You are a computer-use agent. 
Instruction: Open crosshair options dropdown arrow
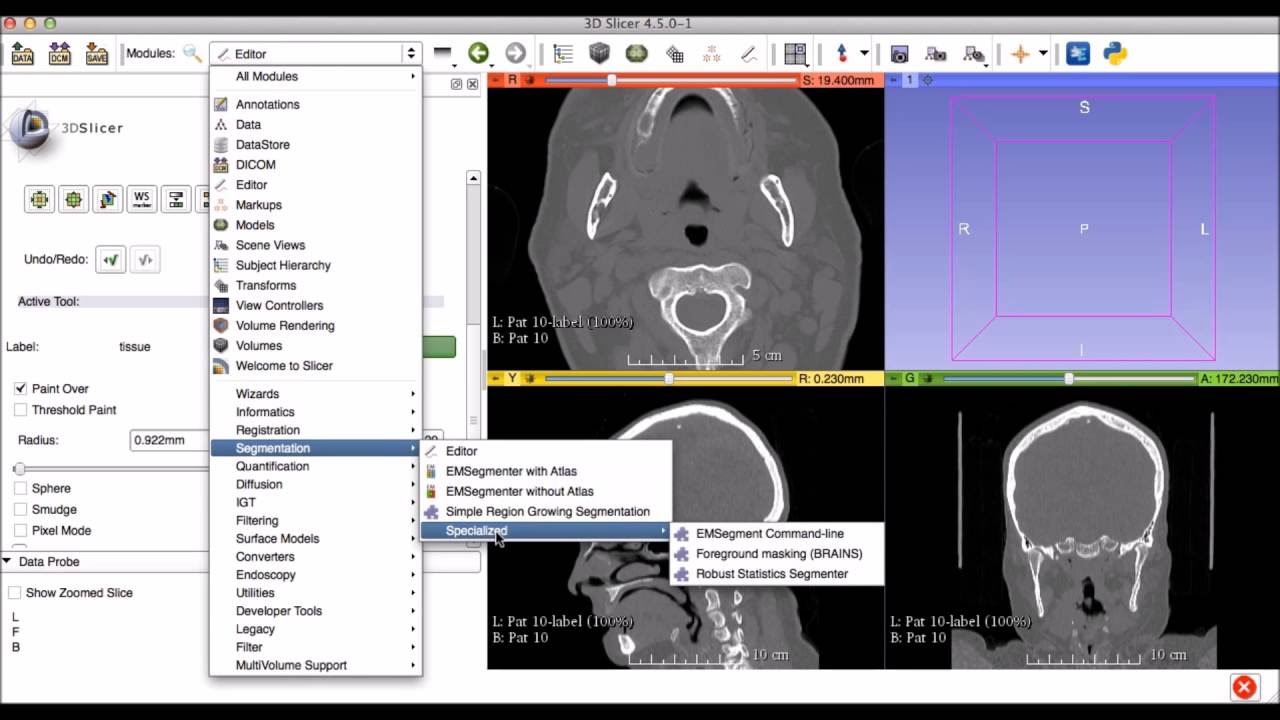click(x=1043, y=54)
